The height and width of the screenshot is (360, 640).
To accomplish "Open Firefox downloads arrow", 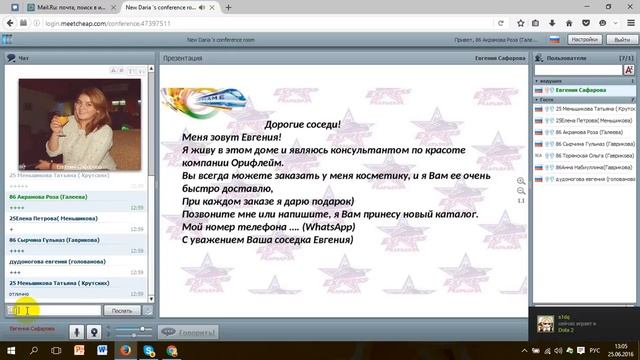I will tap(552, 23).
